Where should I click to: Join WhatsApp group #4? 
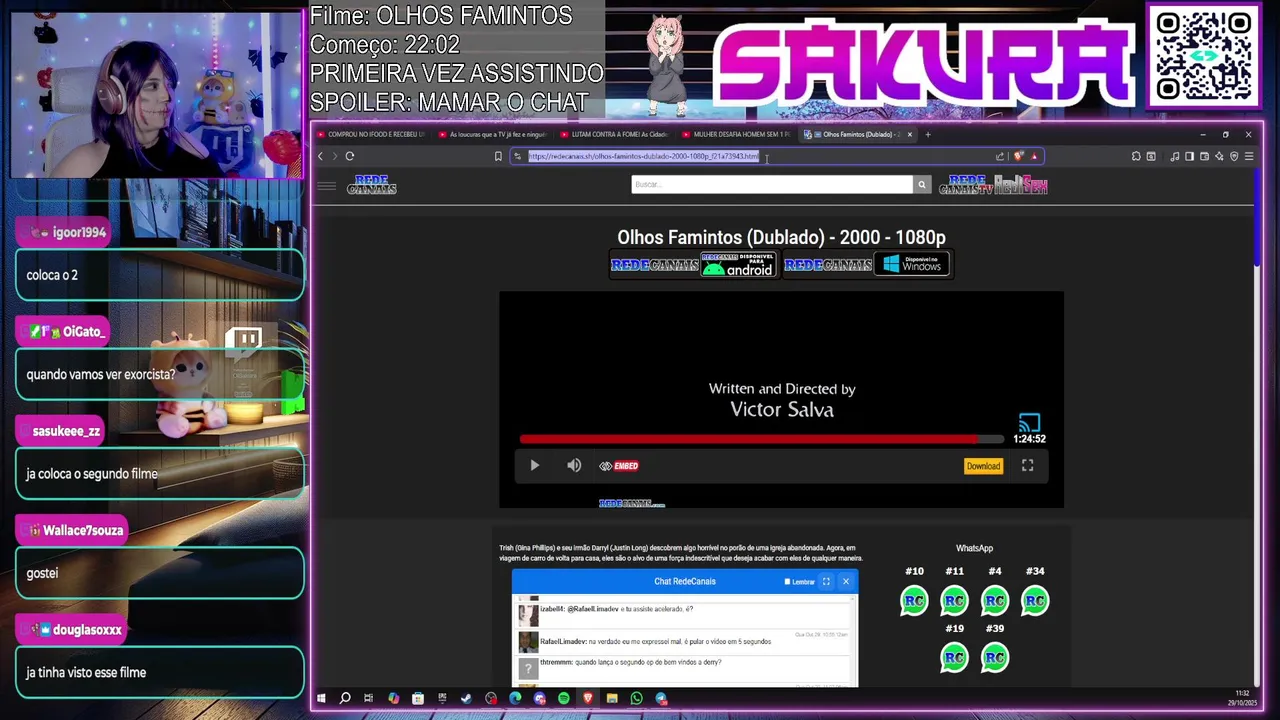coord(995,601)
